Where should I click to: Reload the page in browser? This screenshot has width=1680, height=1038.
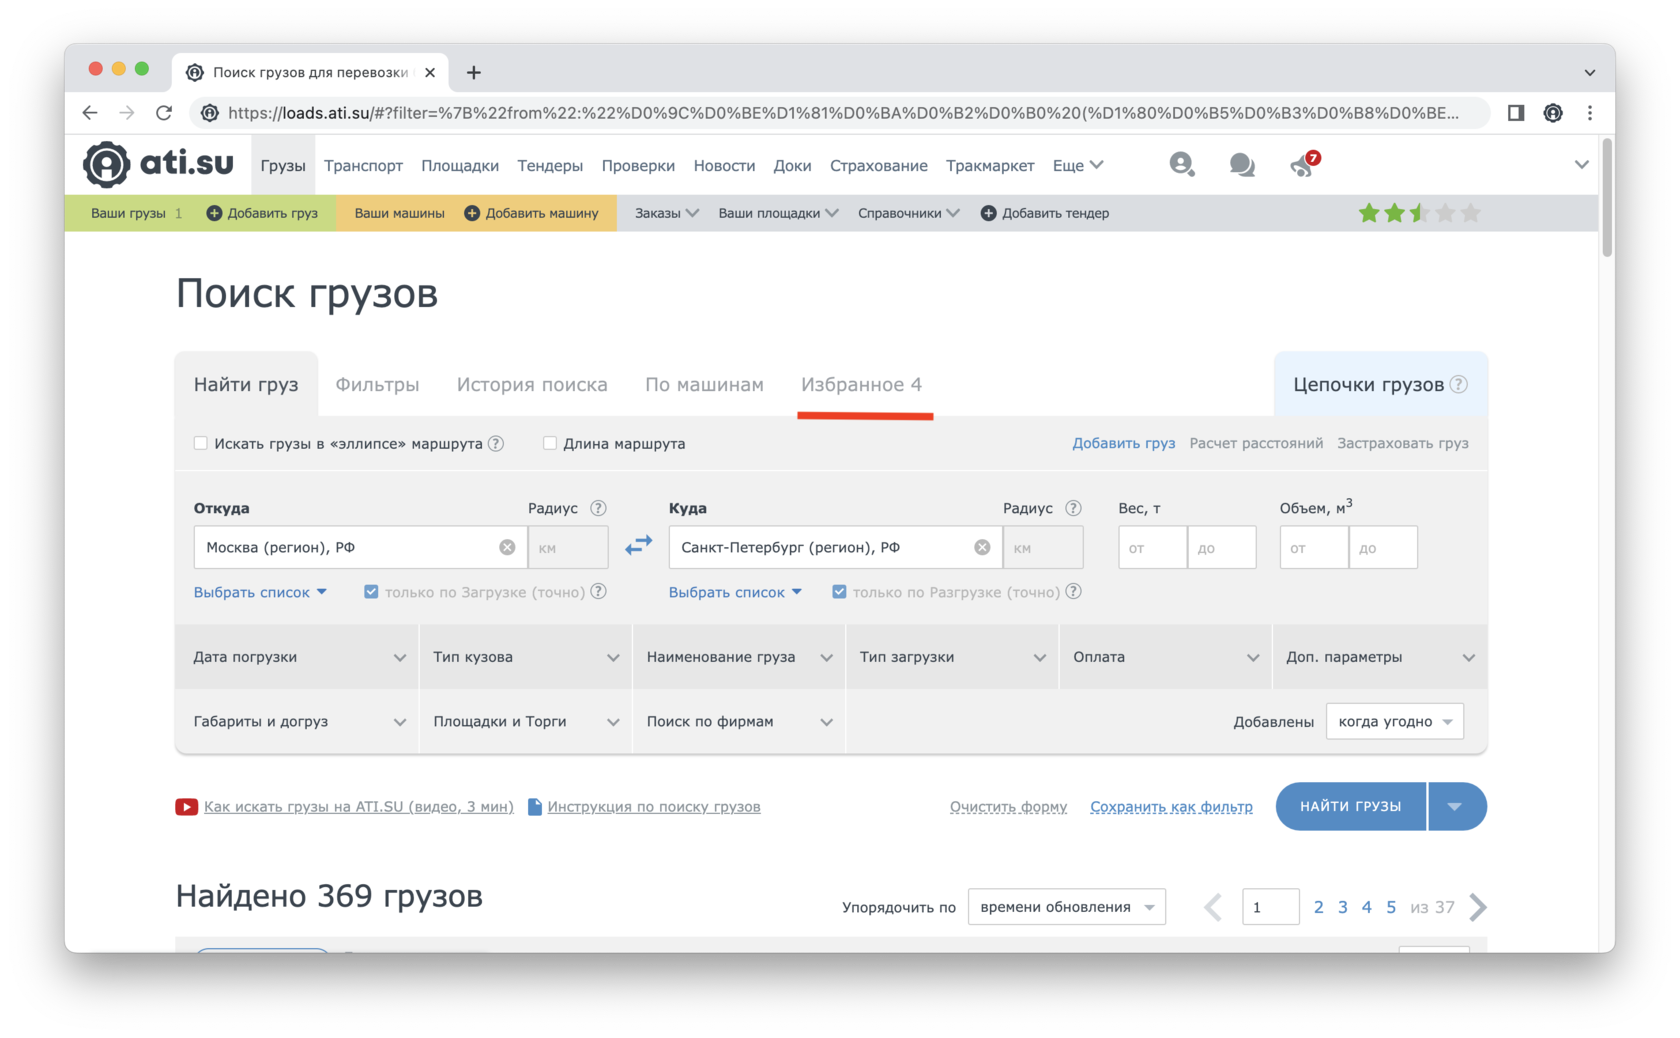(164, 113)
